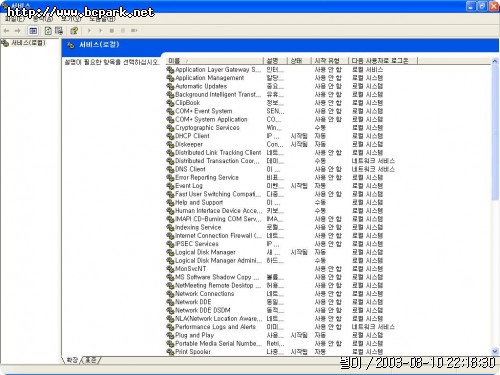Click gear icon beside Print Spooler
Screen dimensions: 500x375
(x=170, y=352)
